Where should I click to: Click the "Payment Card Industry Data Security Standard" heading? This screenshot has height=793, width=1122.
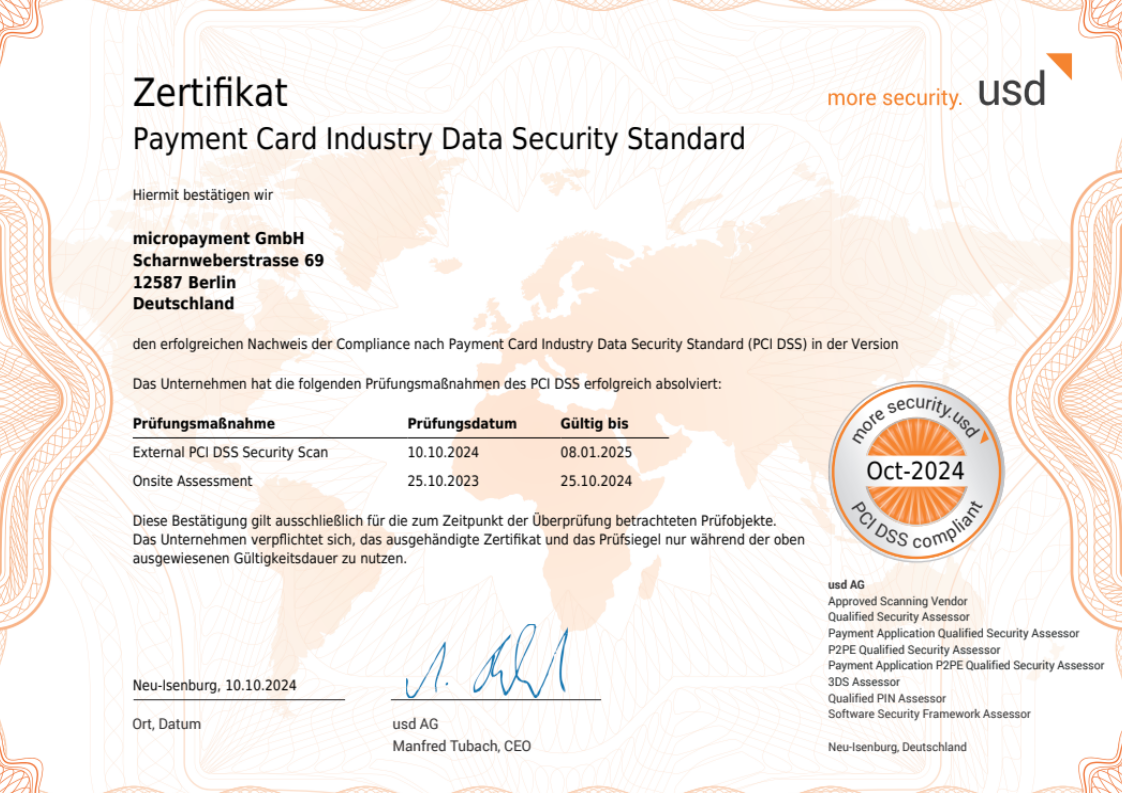439,140
